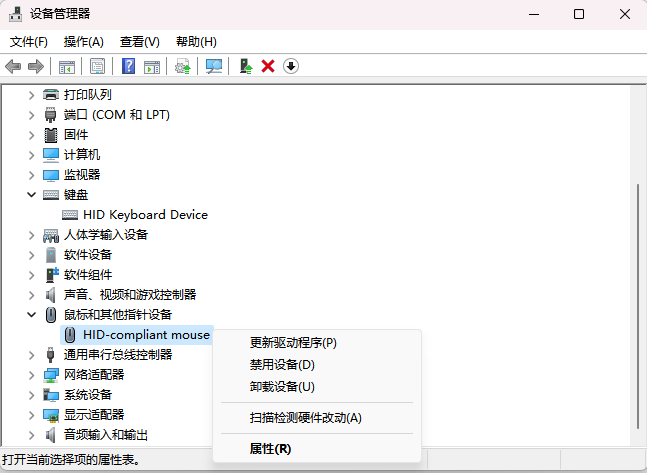
Task: Click the vertical scrollbar thumb
Action: [x=638, y=306]
